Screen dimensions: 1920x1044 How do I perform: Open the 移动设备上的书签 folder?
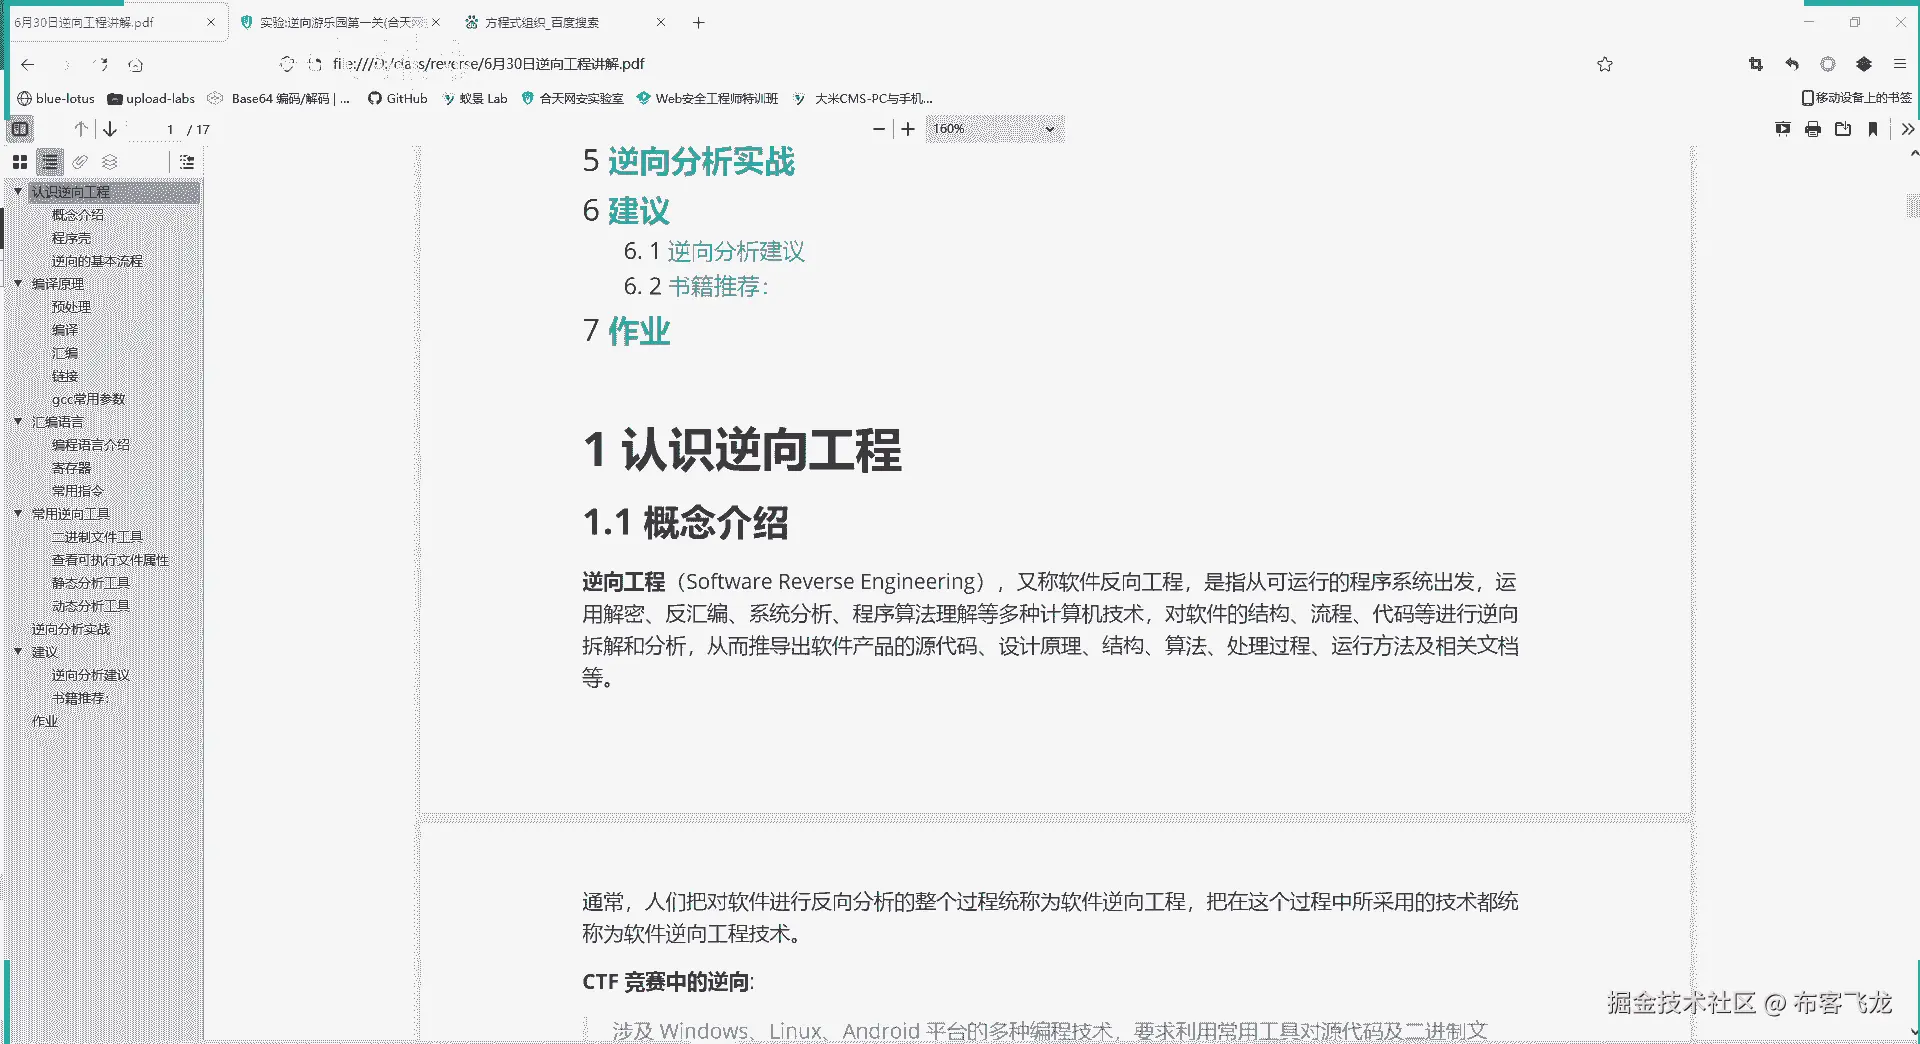pyautogui.click(x=1857, y=98)
